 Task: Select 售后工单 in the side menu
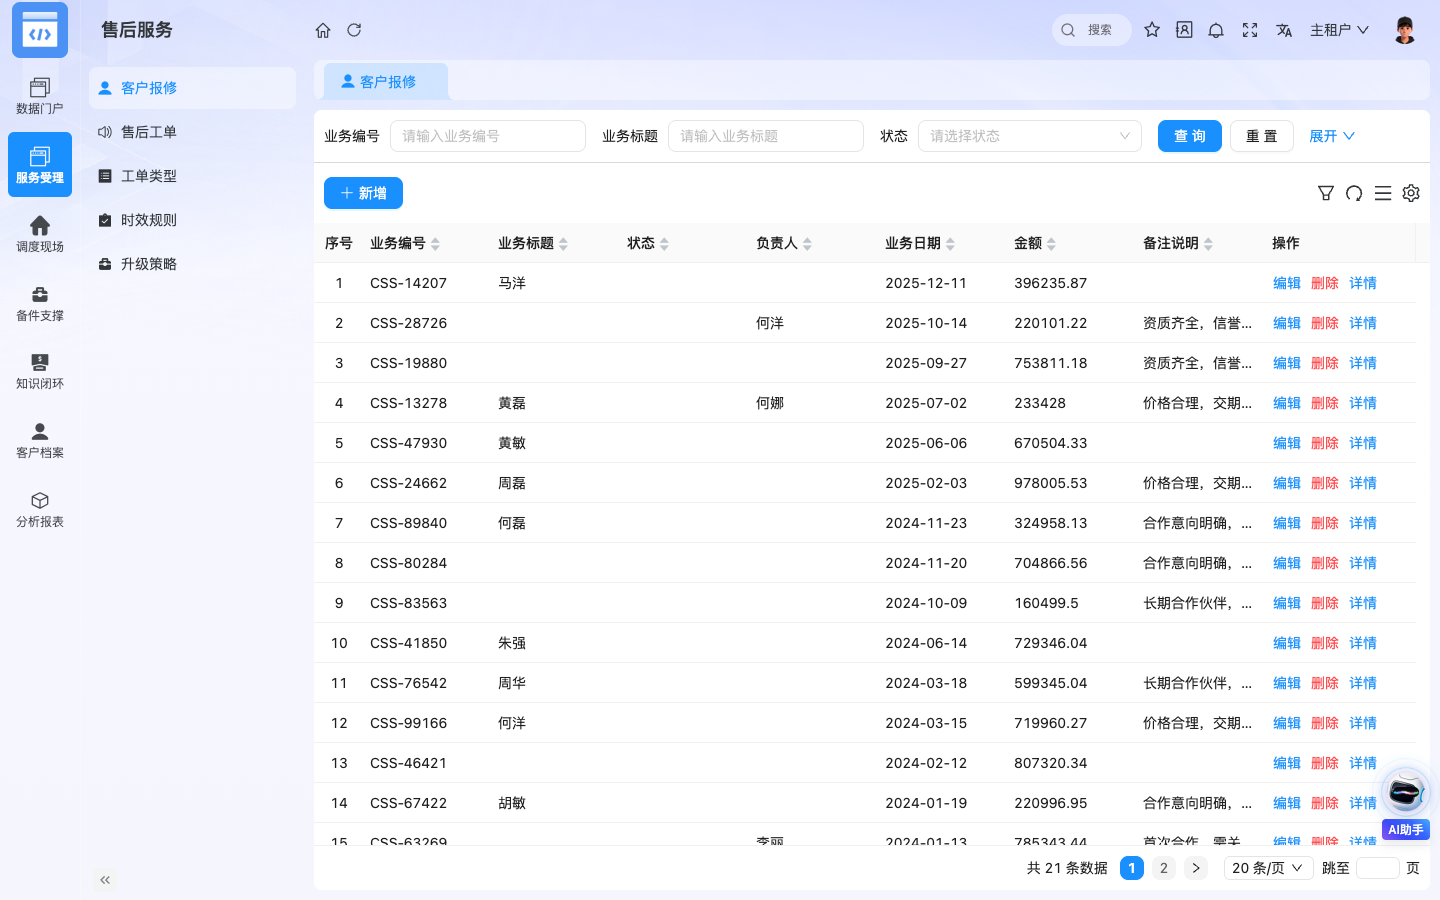click(x=192, y=132)
